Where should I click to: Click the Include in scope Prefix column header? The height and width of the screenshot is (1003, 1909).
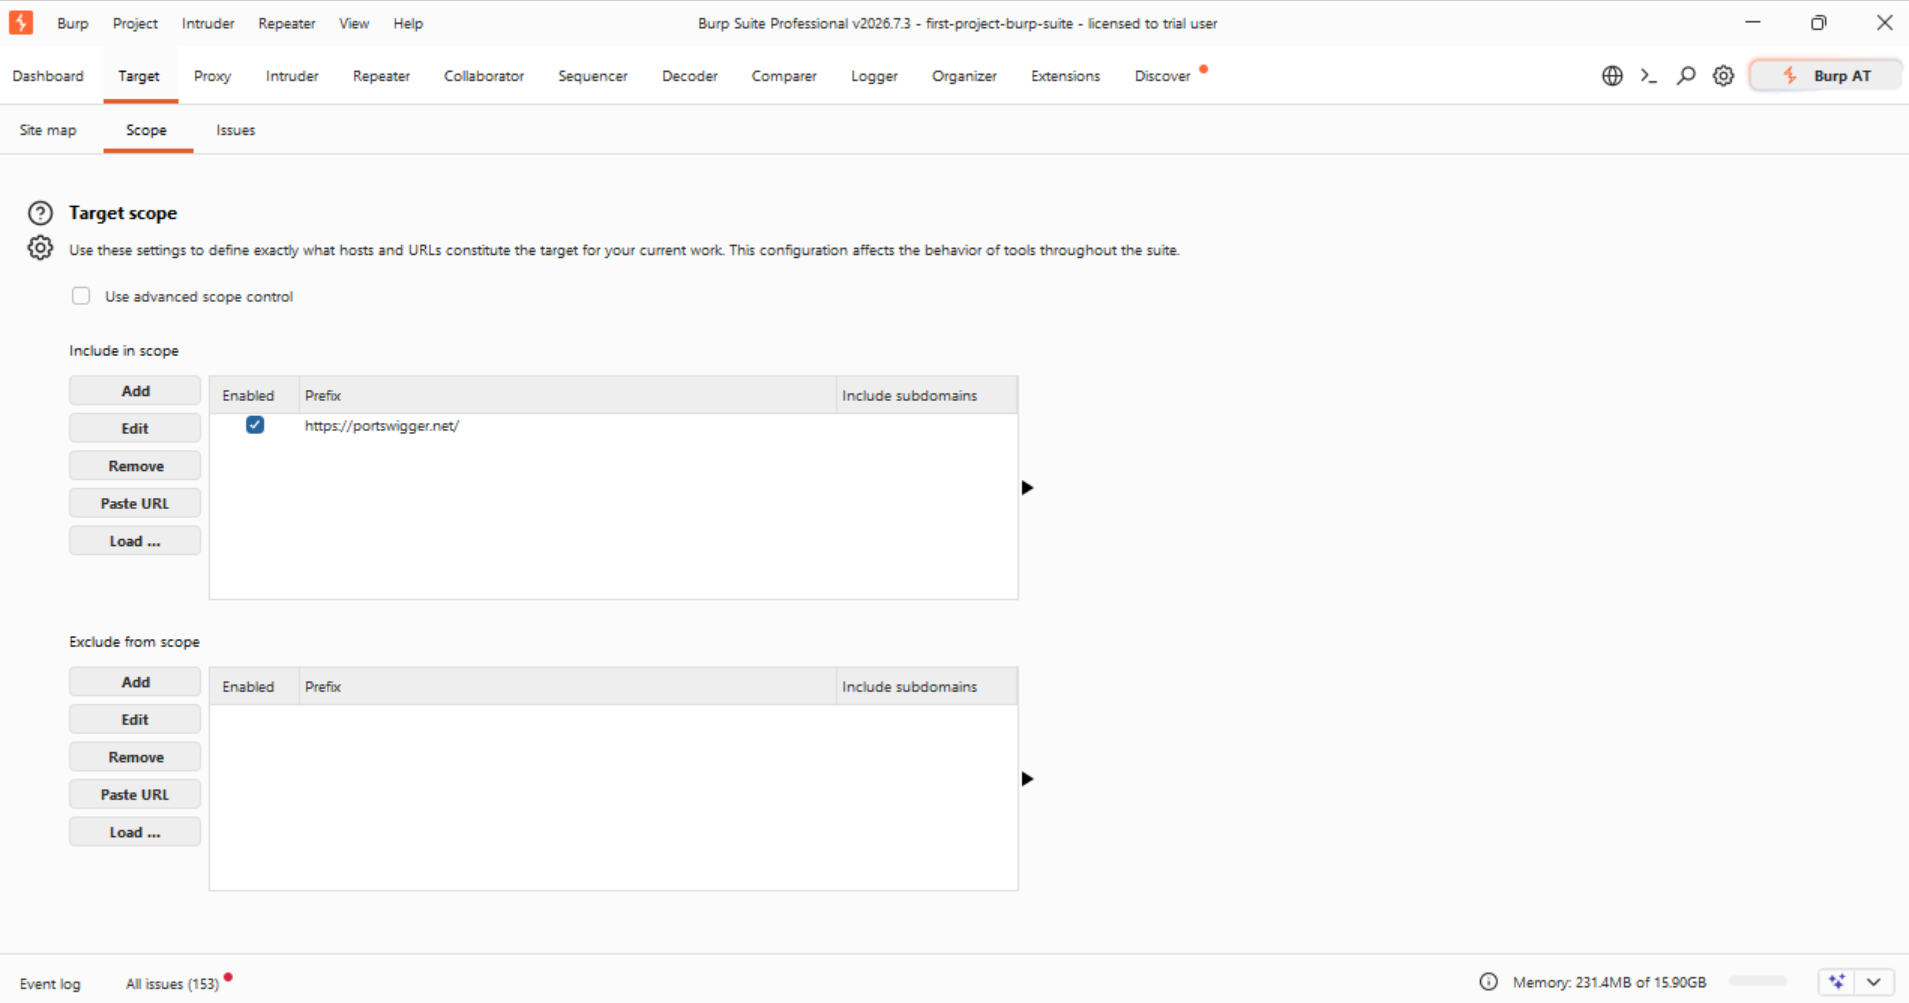[567, 395]
